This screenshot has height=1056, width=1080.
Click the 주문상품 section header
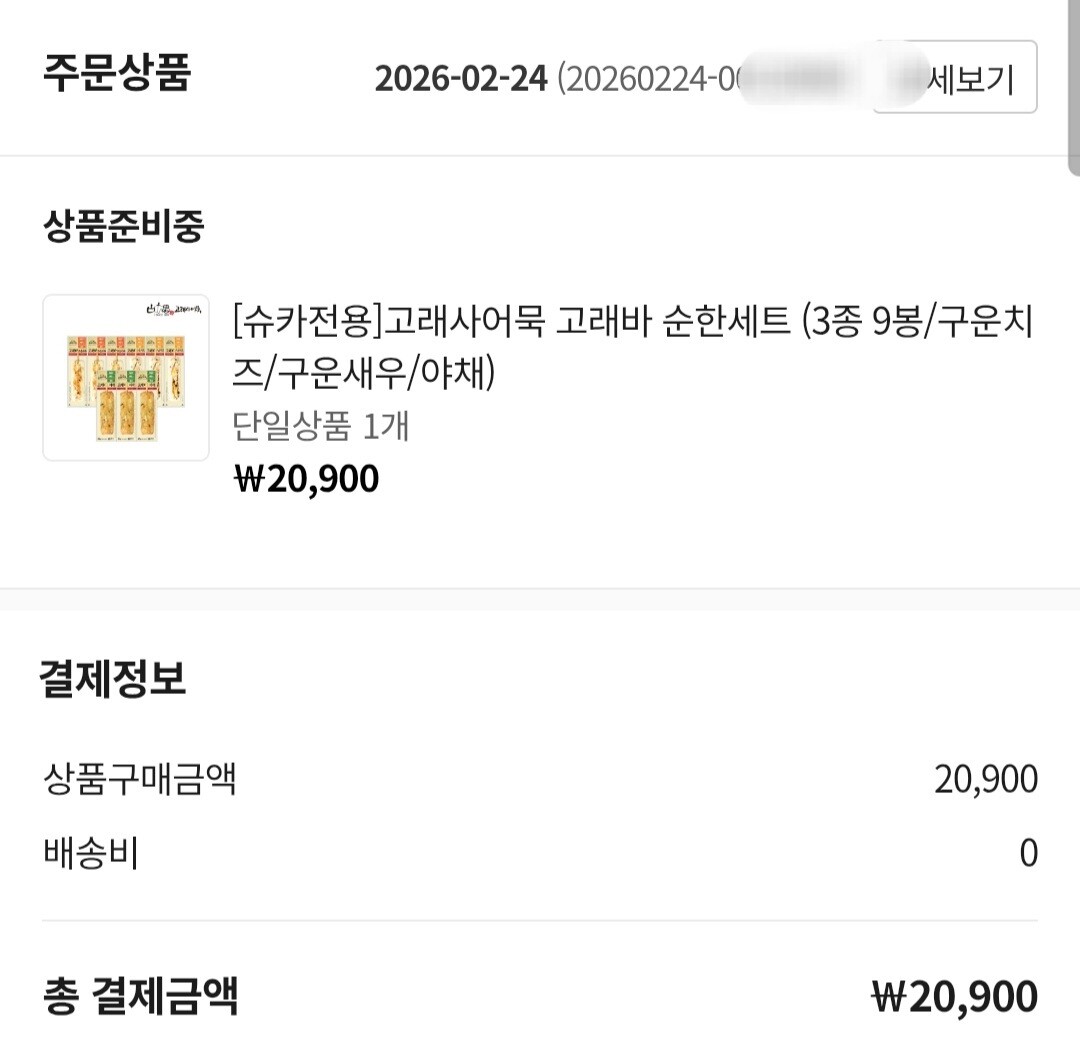116,74
